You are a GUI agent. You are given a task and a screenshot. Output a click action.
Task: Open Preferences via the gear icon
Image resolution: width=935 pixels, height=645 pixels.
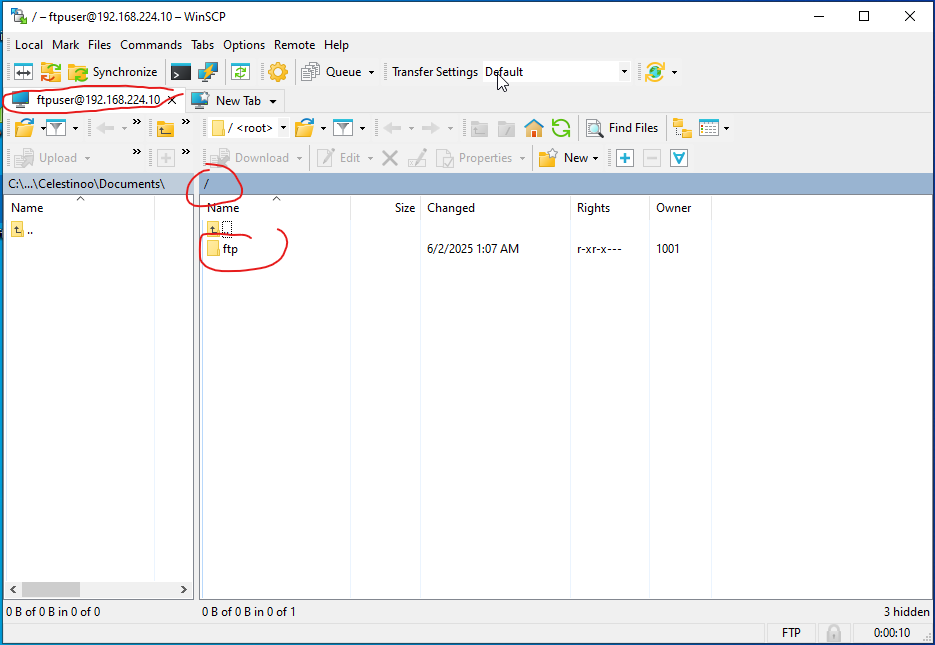tap(277, 72)
